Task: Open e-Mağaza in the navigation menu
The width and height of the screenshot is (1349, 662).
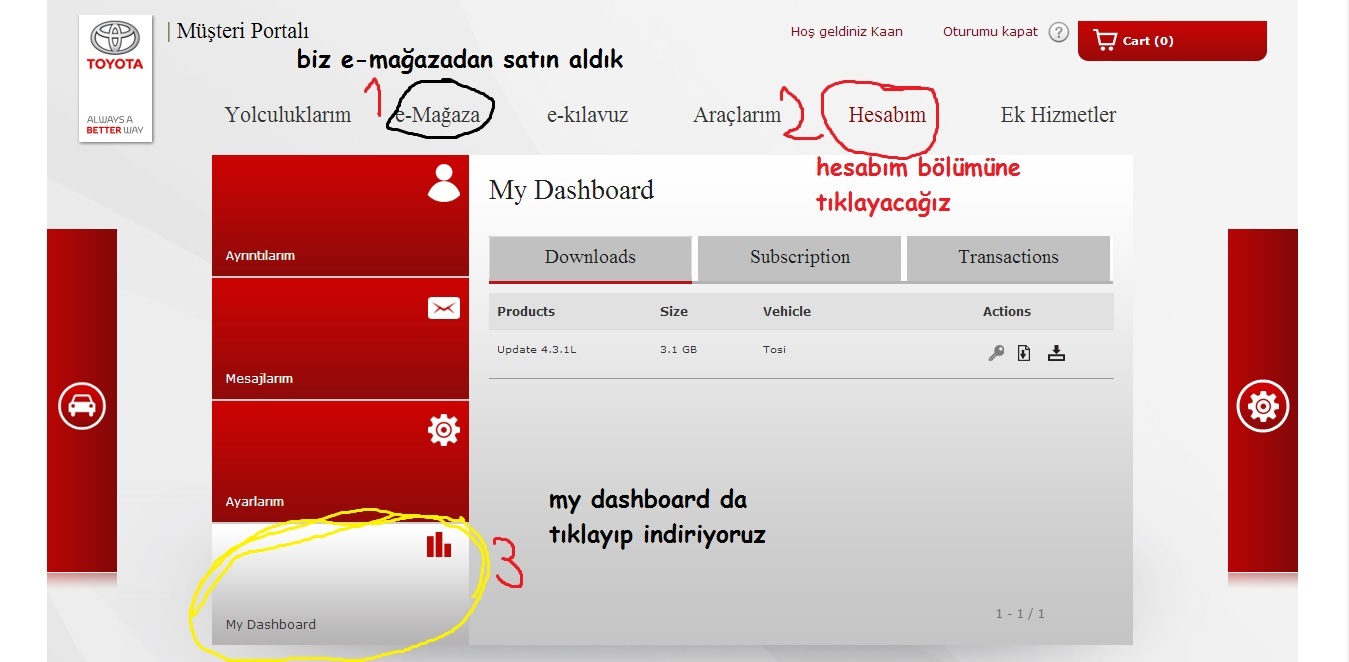Action: coord(438,115)
